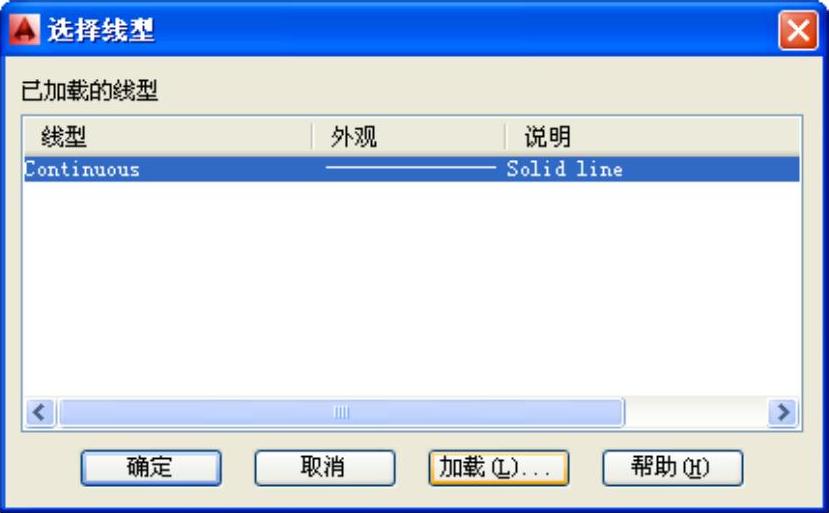The height and width of the screenshot is (513, 829).
Task: Sort by the 线型 column header
Action: 168,136
